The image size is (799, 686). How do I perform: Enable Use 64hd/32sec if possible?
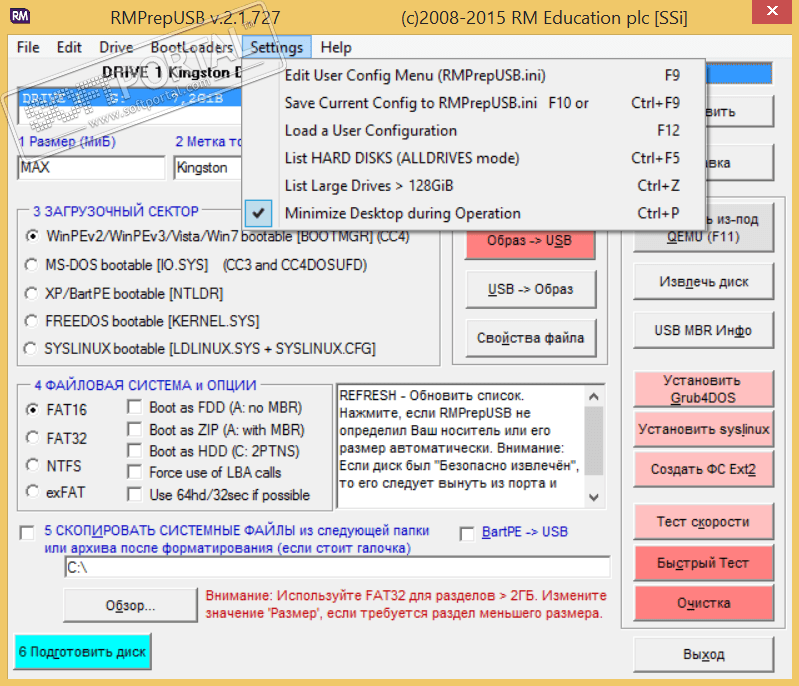(x=135, y=495)
